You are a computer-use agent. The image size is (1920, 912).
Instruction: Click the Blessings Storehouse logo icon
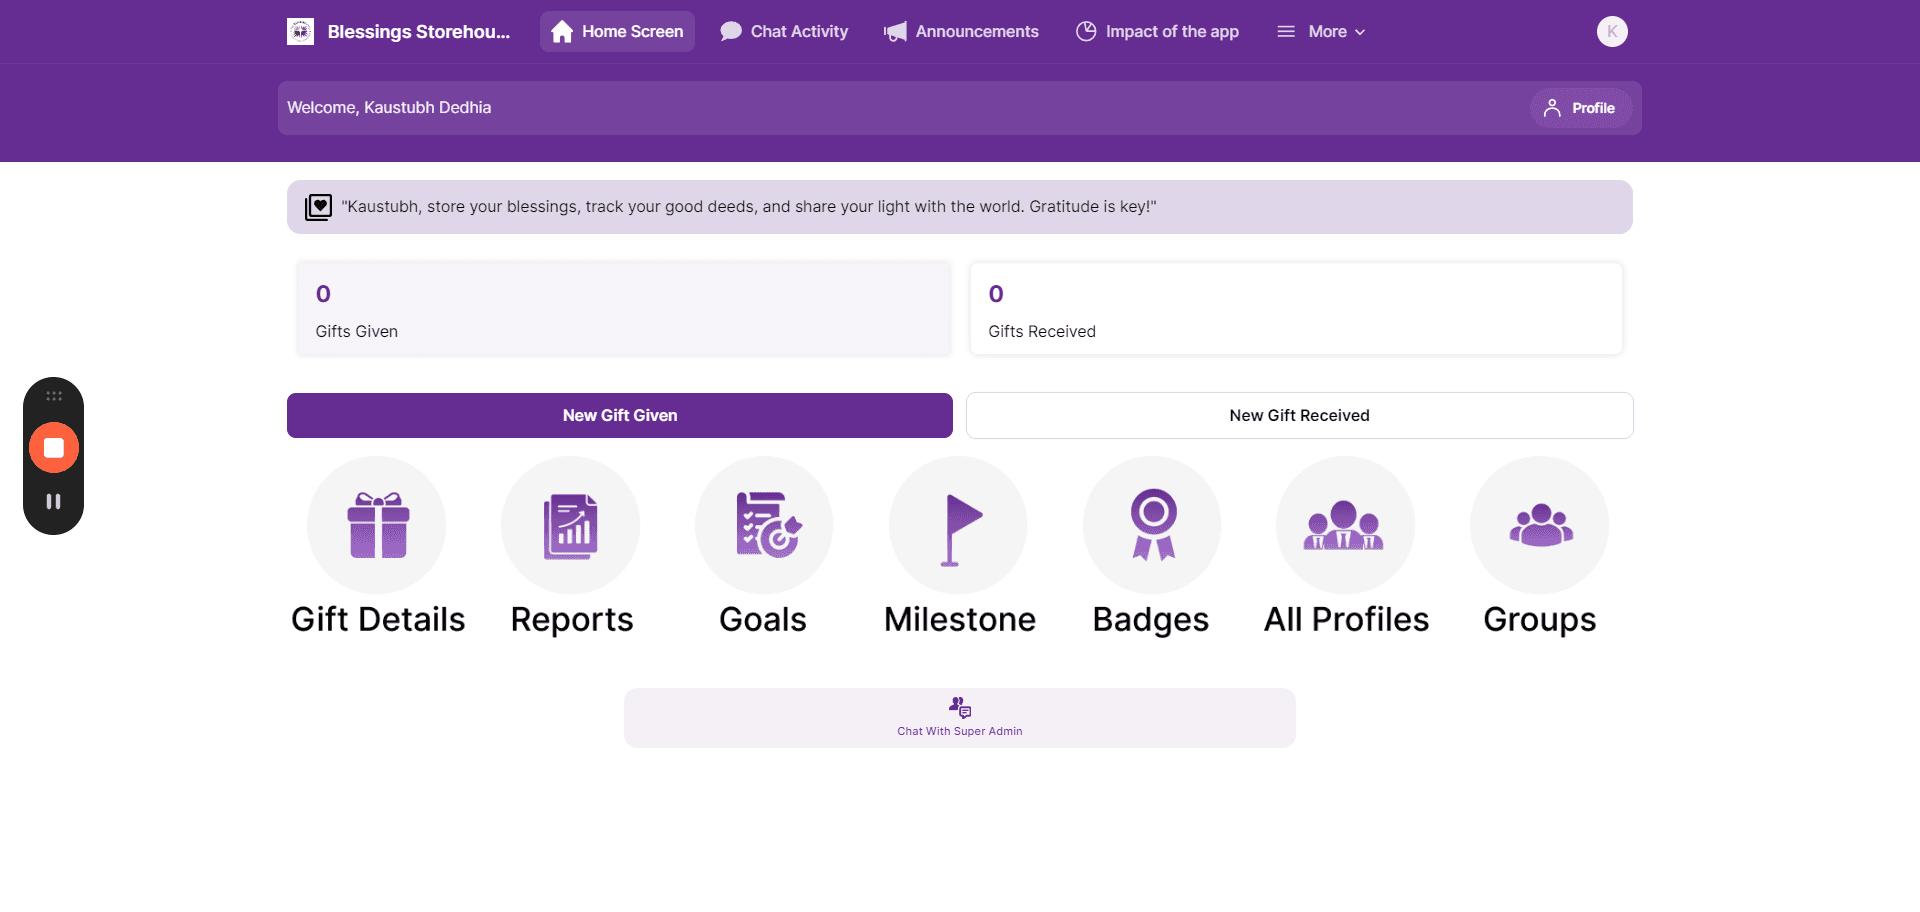point(300,31)
